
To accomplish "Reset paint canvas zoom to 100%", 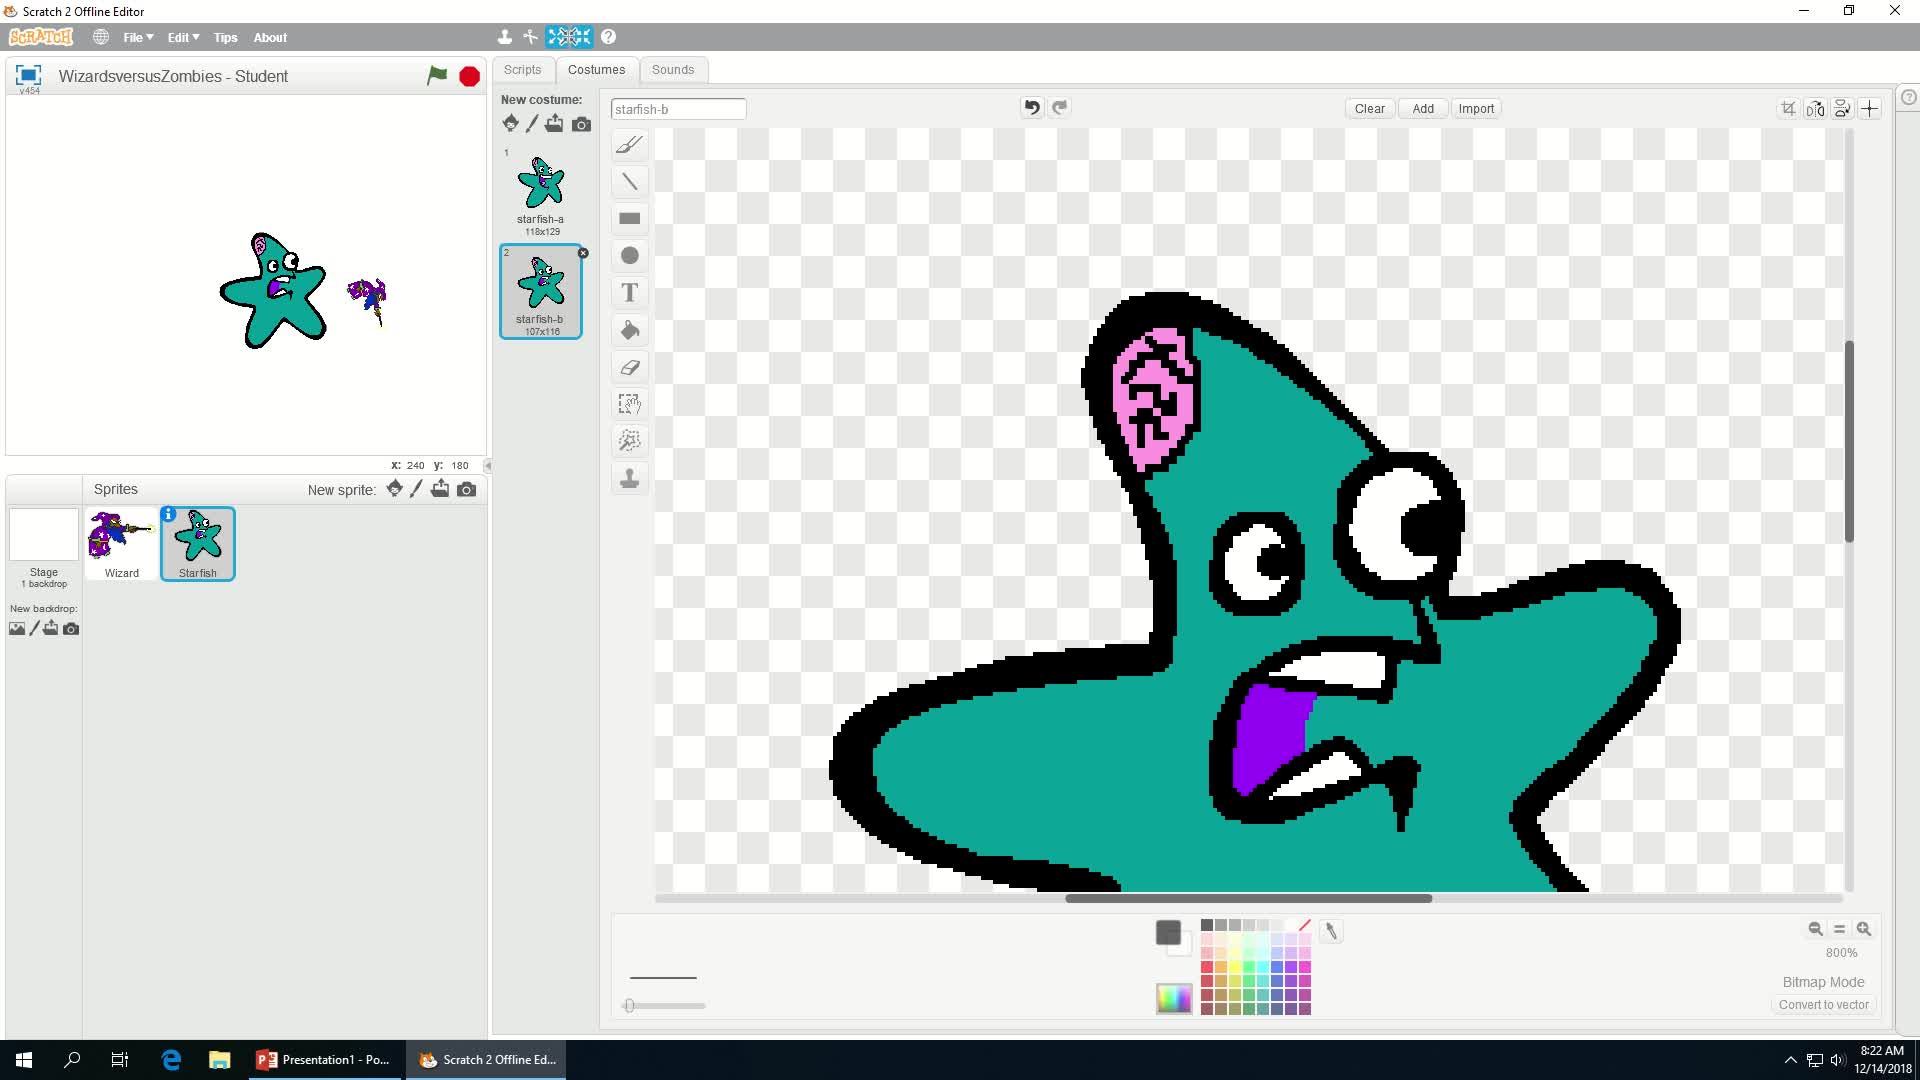I will [x=1839, y=929].
